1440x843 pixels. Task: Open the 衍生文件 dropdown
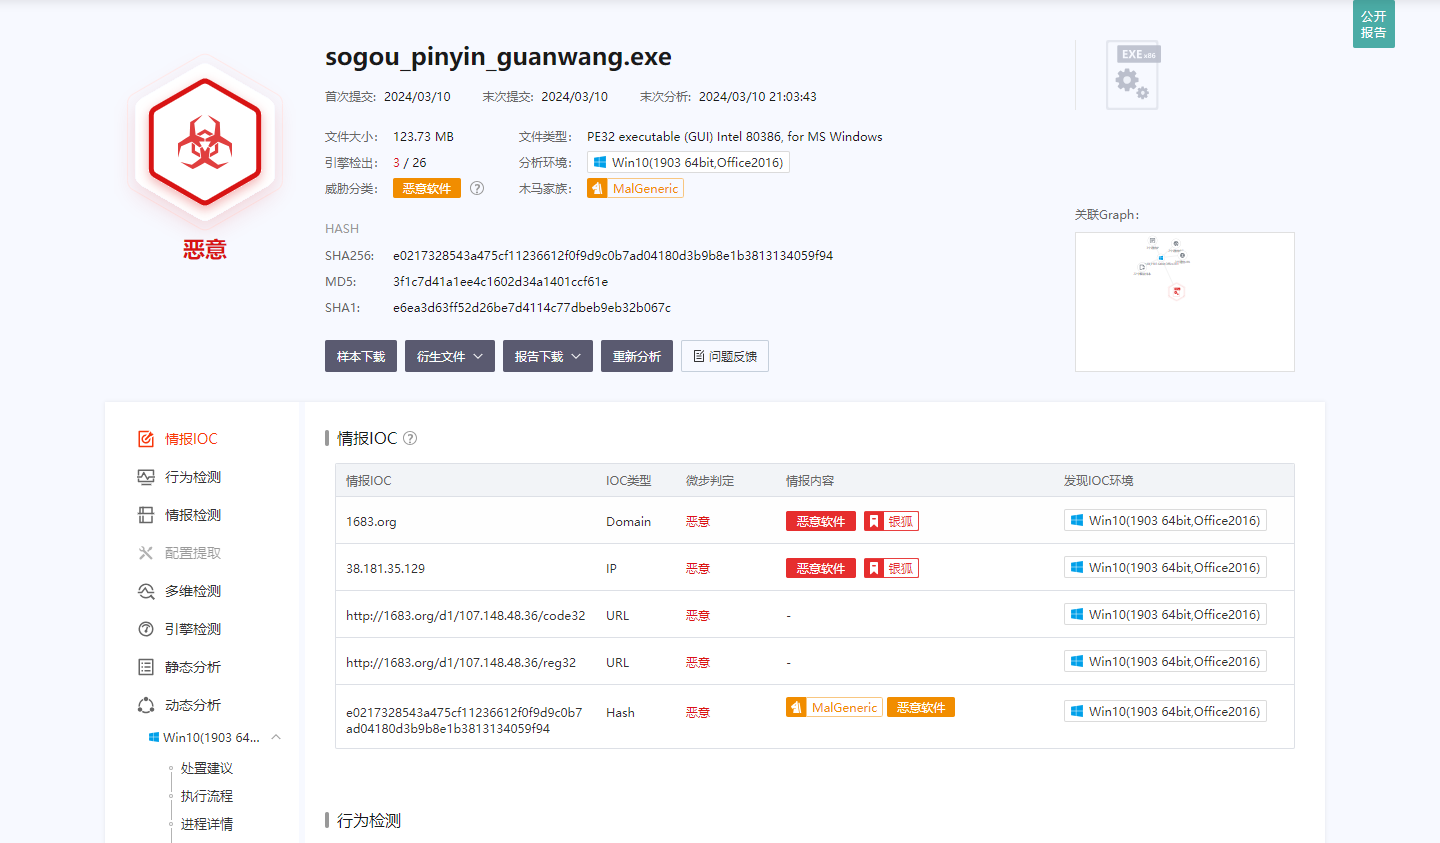[x=450, y=356]
